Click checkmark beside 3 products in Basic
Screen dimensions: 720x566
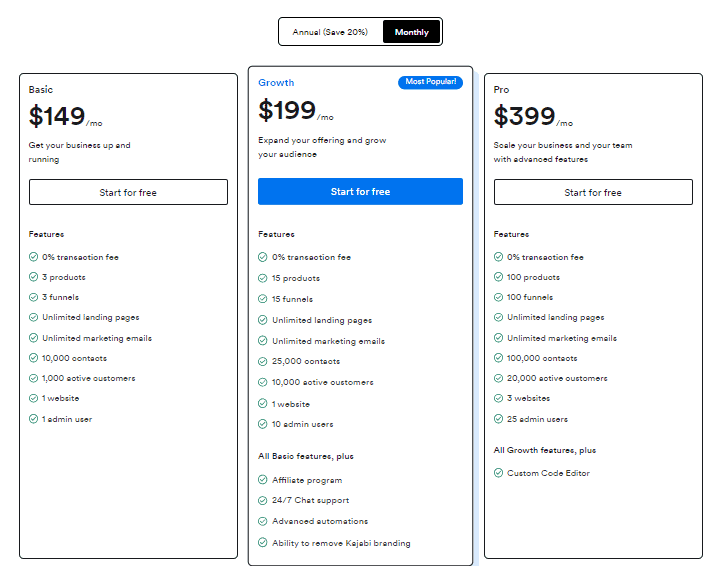pyautogui.click(x=34, y=277)
